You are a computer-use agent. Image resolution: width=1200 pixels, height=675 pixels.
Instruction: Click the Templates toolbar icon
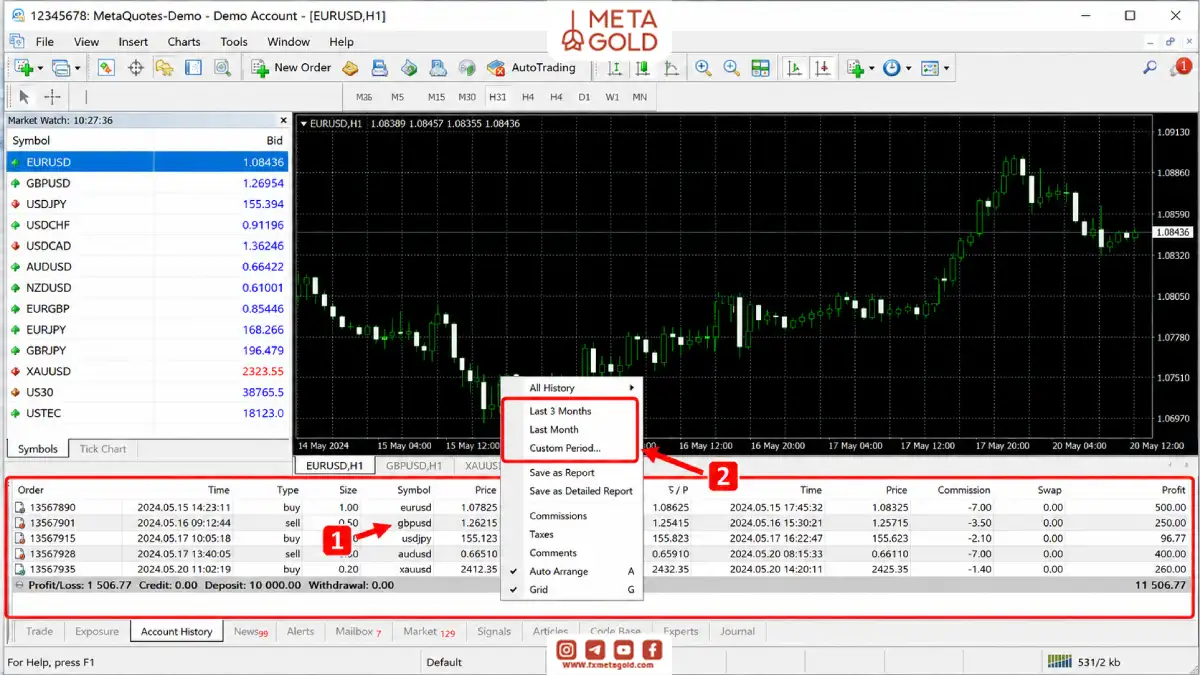coord(930,68)
